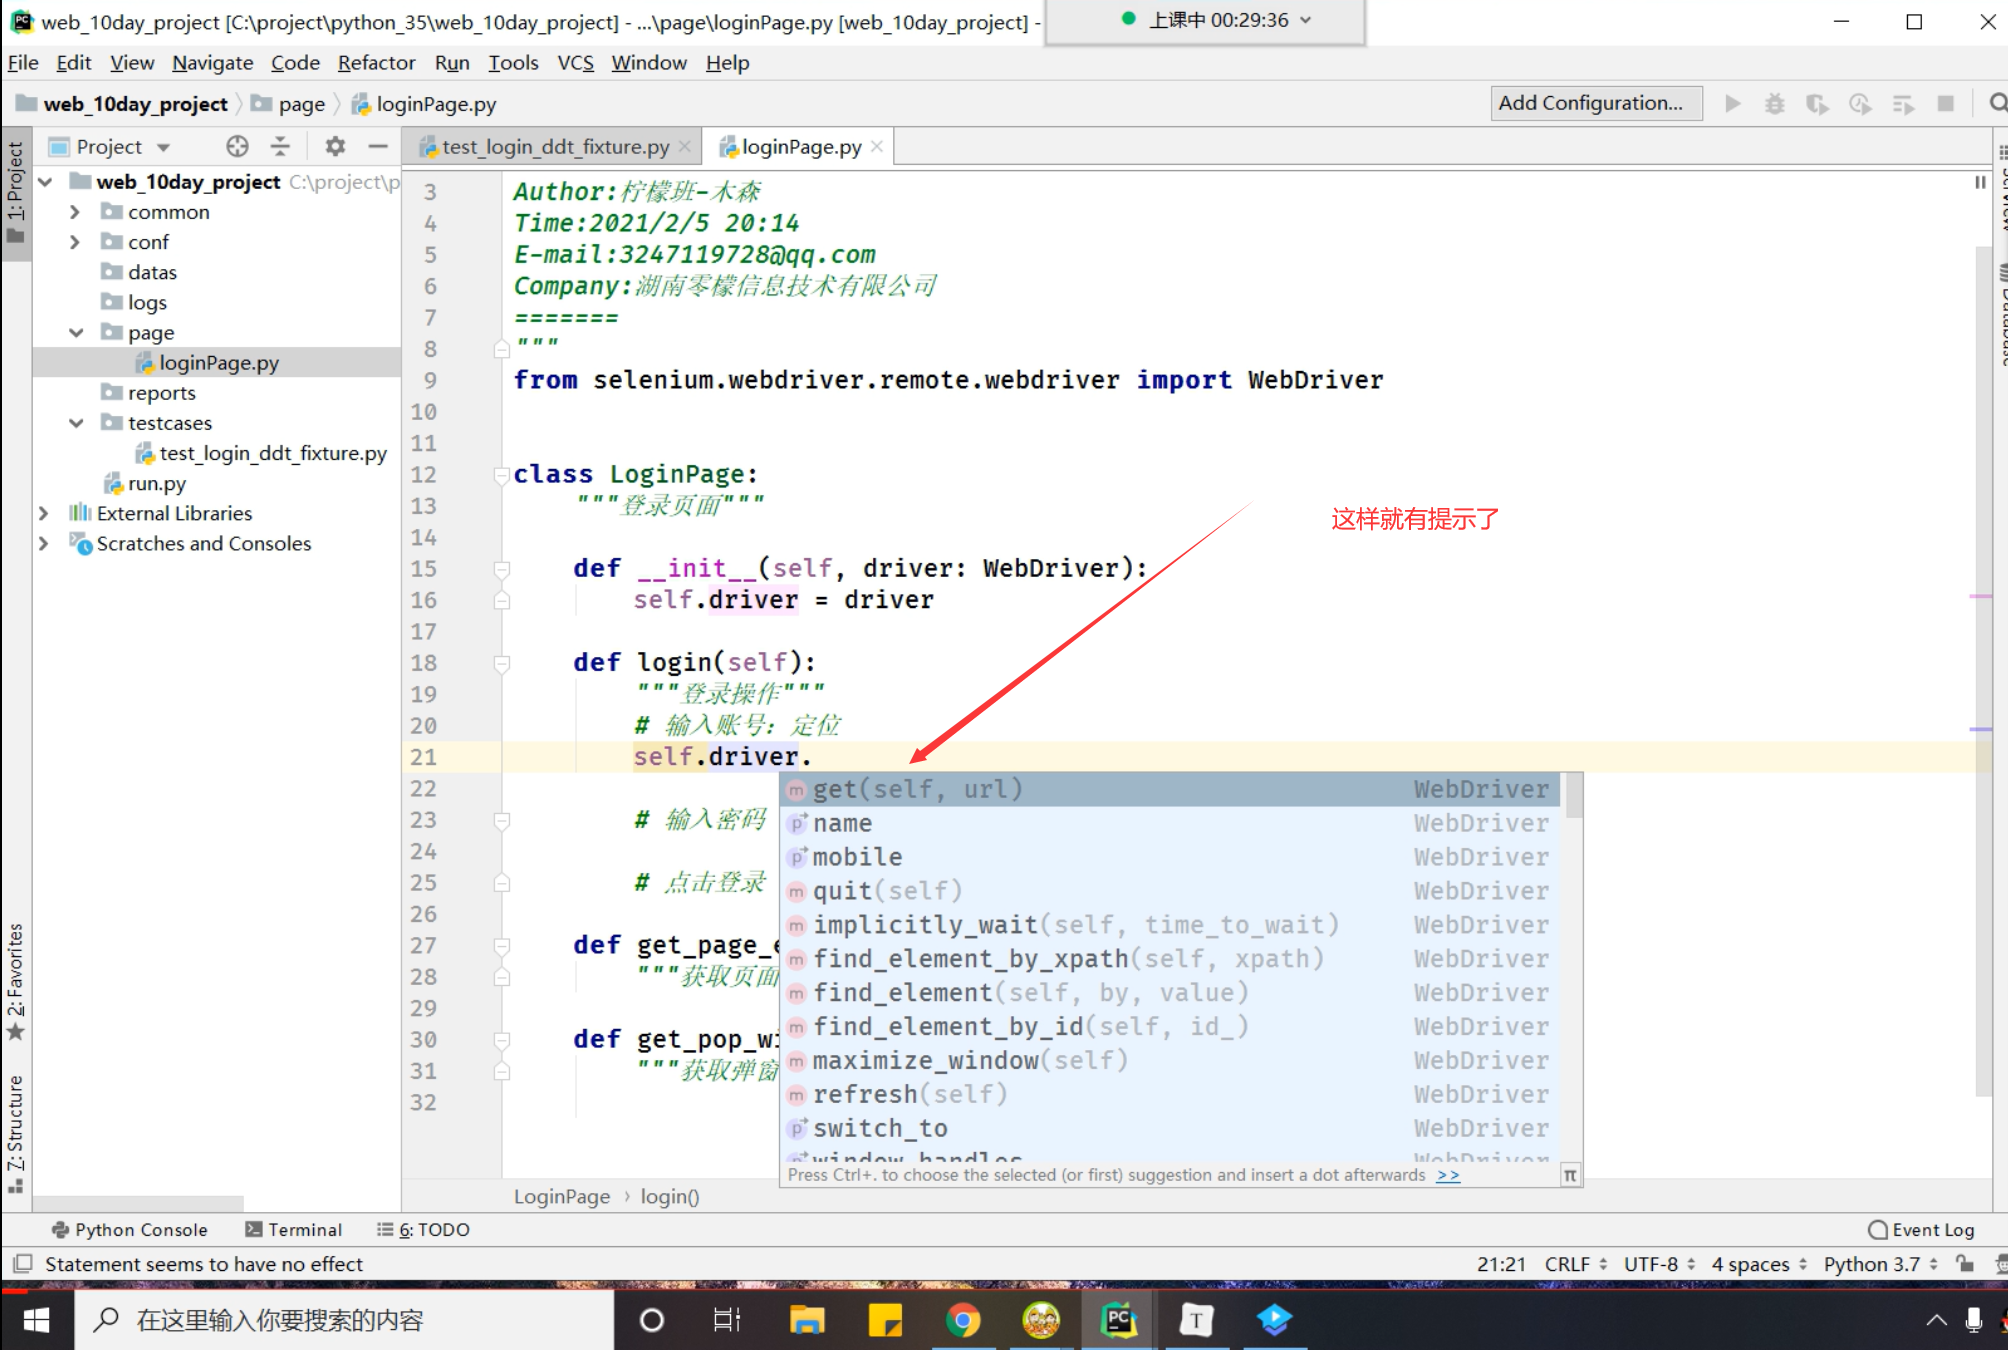Toggle quick documentation pi icon in completion popup
This screenshot has width=2008, height=1350.
(1570, 1175)
